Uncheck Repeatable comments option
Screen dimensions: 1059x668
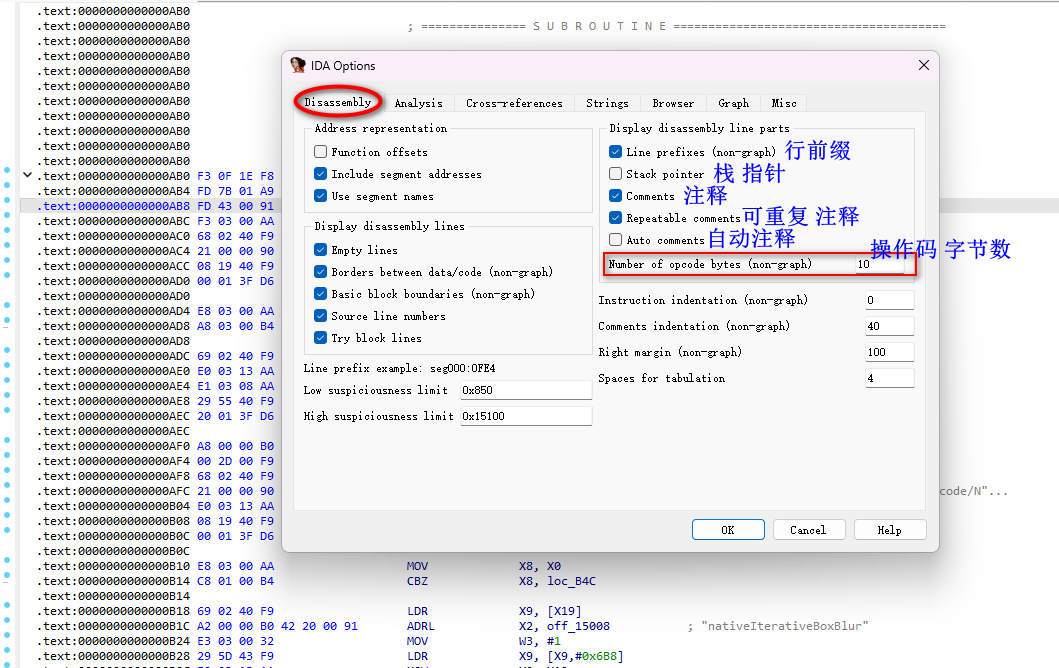point(615,218)
